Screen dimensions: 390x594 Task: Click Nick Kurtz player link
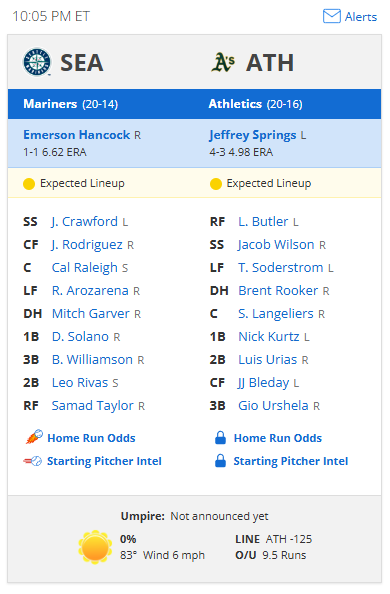[x=269, y=336]
